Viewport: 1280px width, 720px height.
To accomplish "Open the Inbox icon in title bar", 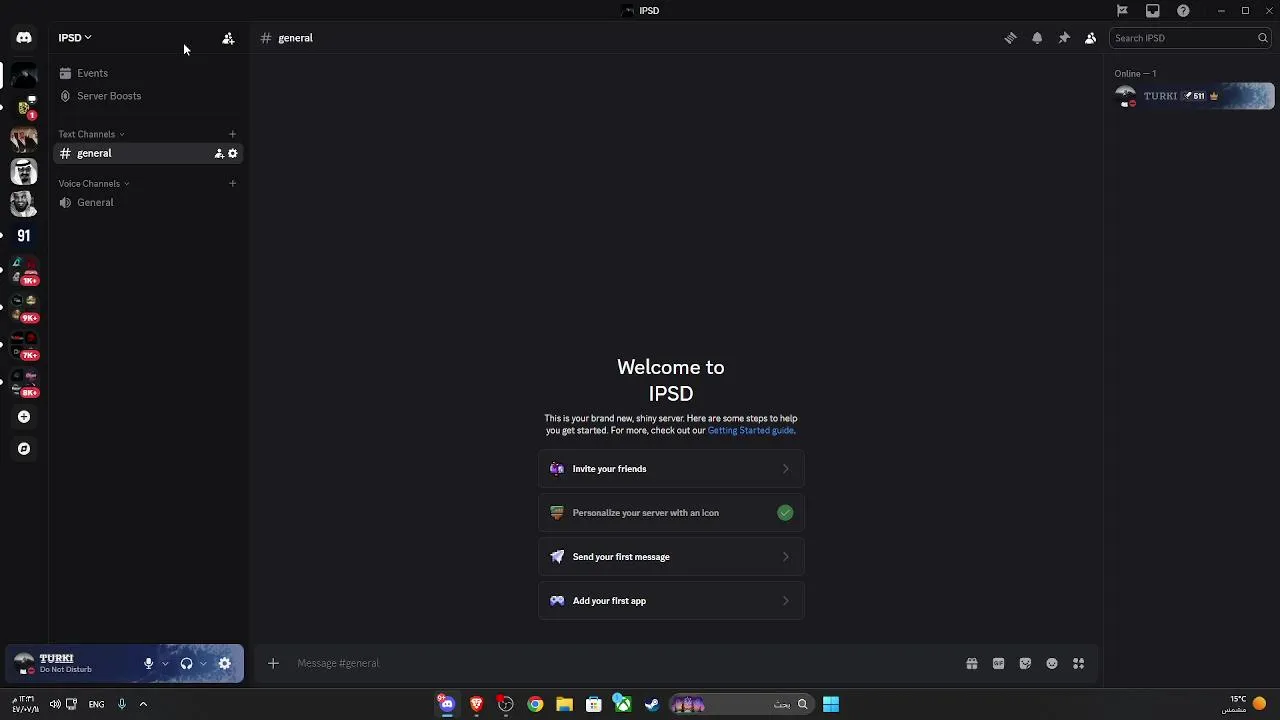I will pos(1153,10).
